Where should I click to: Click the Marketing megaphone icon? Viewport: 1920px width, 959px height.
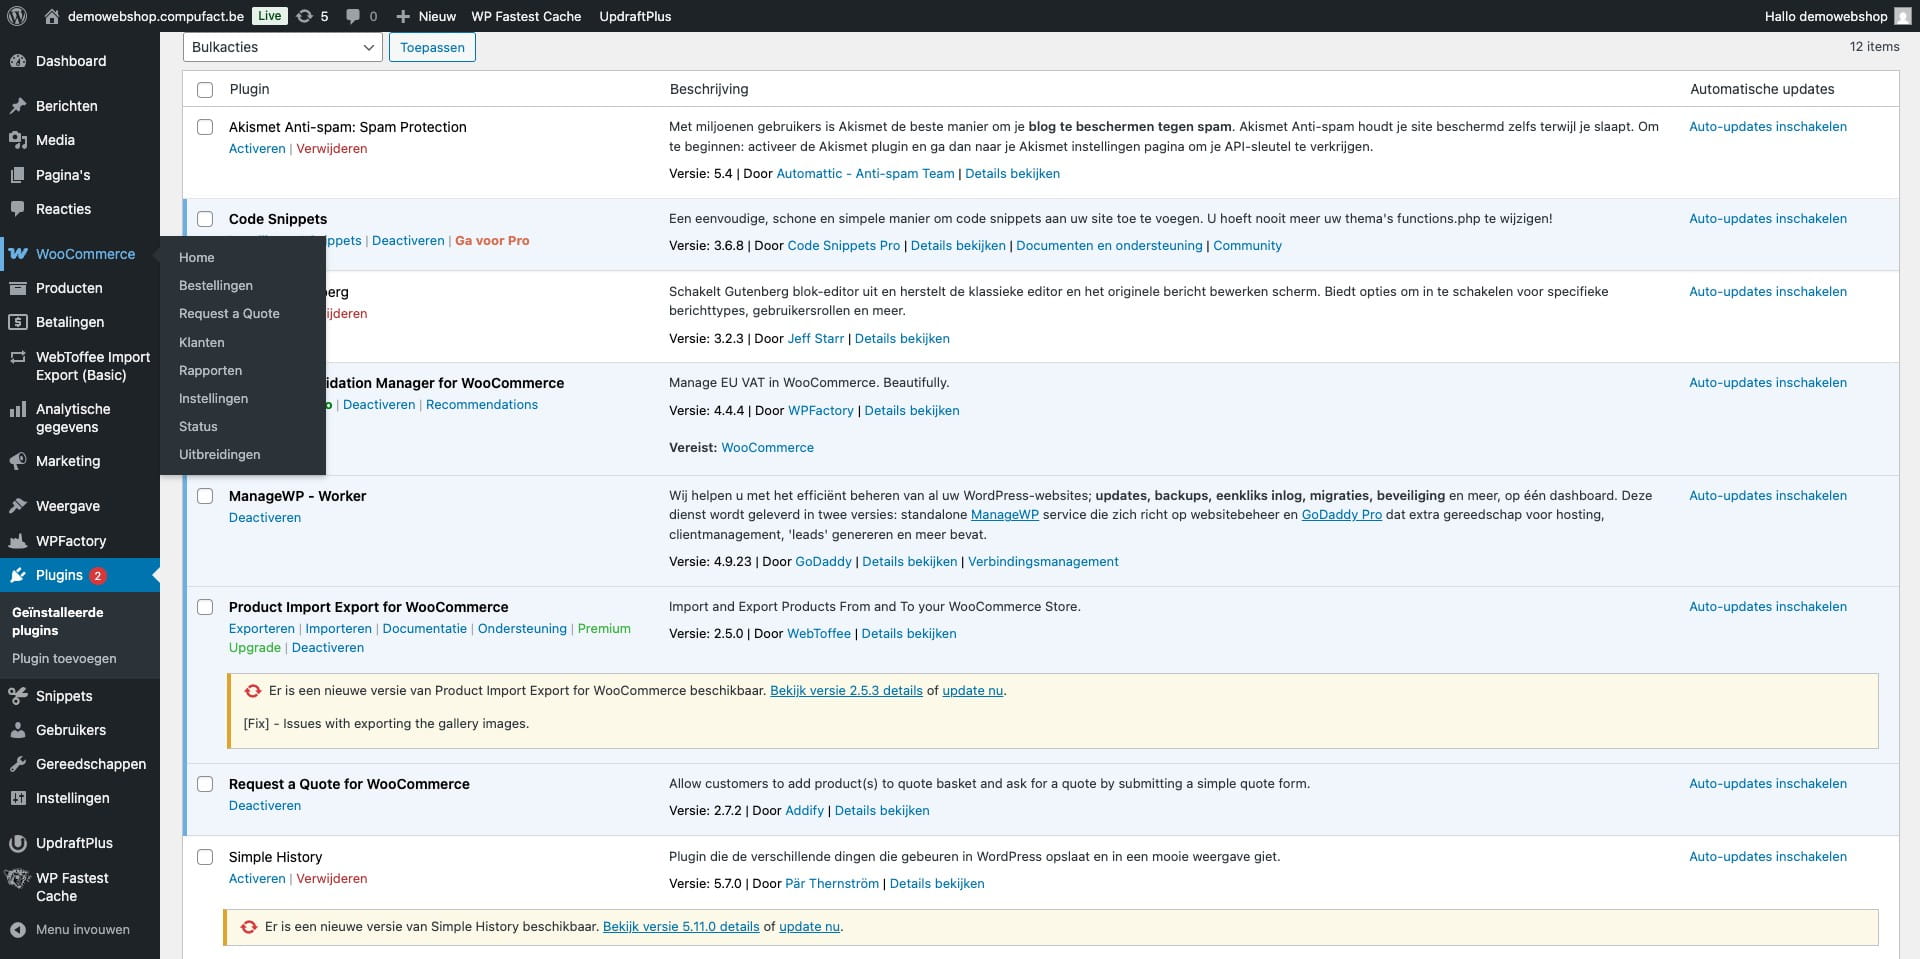pyautogui.click(x=18, y=461)
